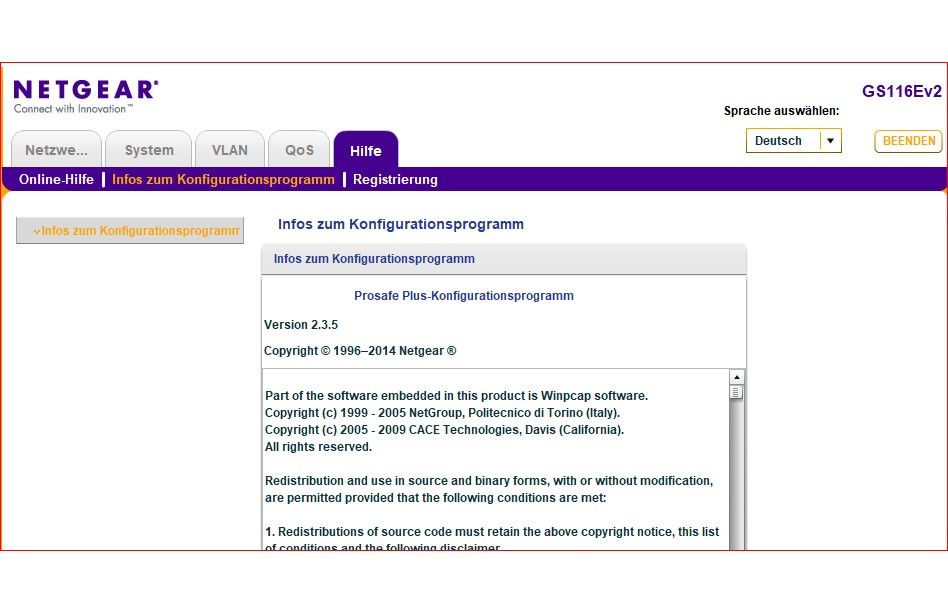This screenshot has width=948, height=612.
Task: Click the 'All rights reserved.' line
Action: 319,447
